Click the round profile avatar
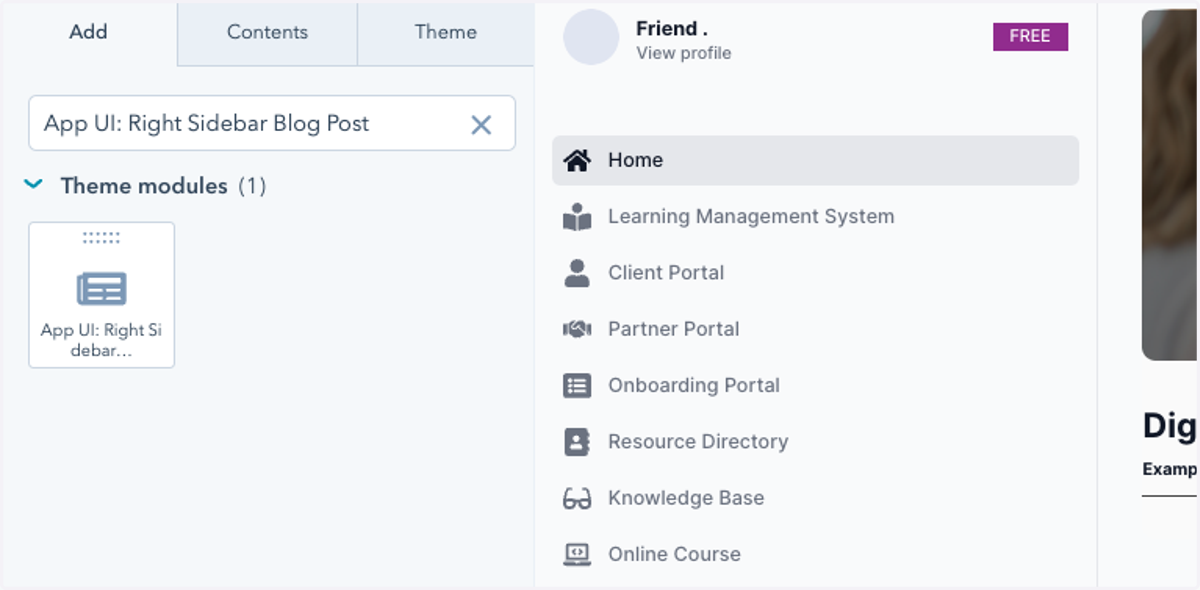Screen dimensions: 1200x590 click(591, 37)
